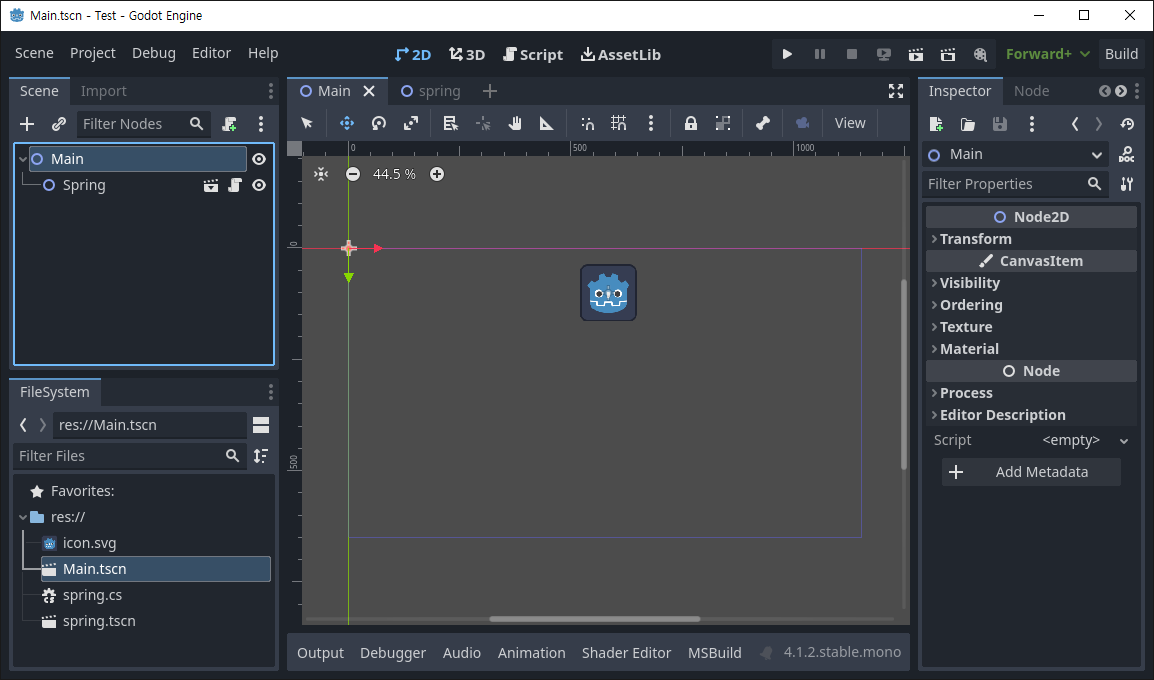Screen dimensions: 1154x680
Task: Open the Debug menu
Action: tap(154, 54)
